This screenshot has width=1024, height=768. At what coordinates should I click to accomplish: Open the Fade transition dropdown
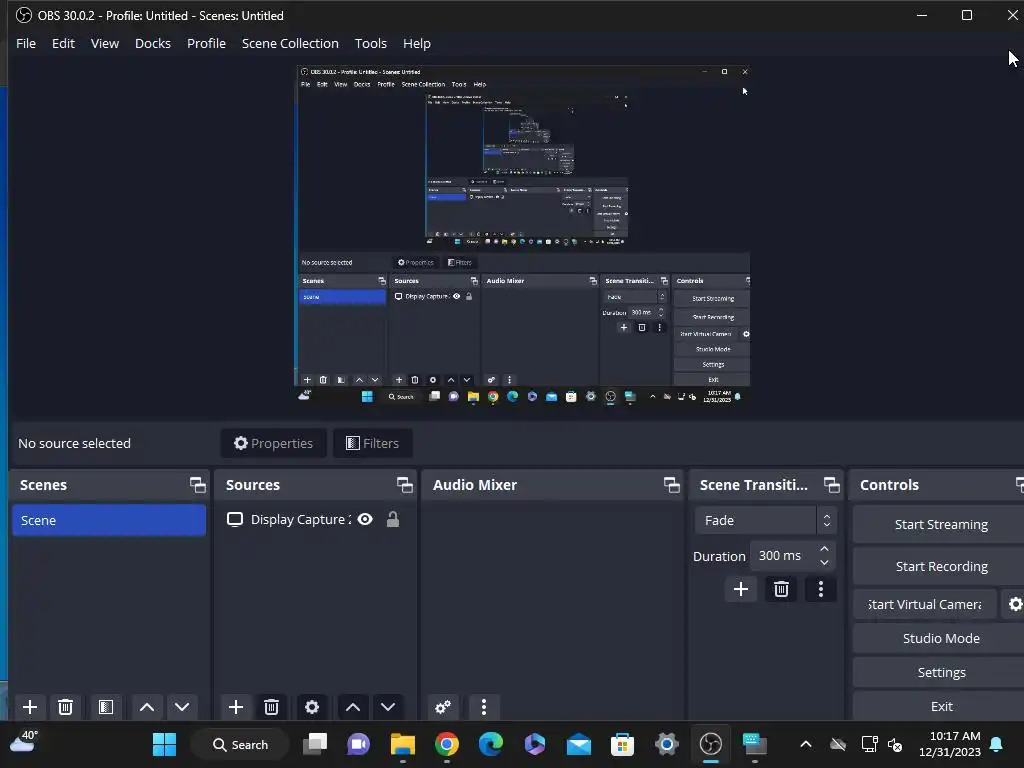tap(765, 520)
